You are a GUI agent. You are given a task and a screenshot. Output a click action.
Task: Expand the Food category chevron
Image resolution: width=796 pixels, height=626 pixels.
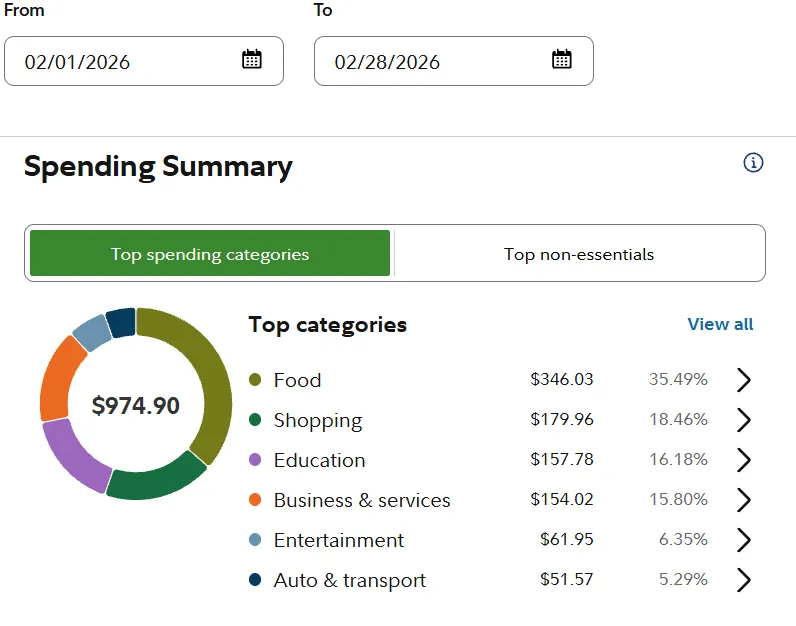(743, 380)
